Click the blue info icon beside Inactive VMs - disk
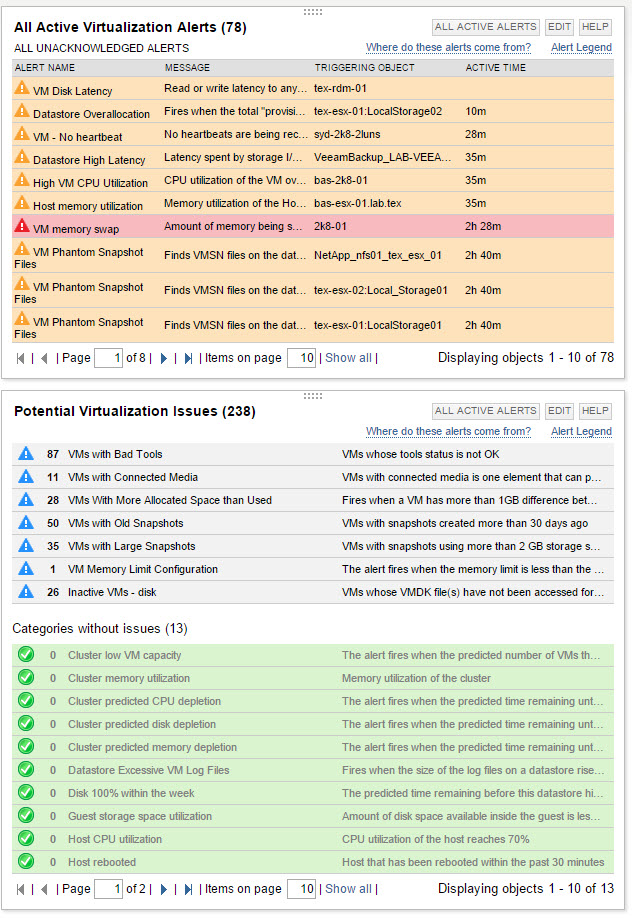The height and width of the screenshot is (918, 632). tap(26, 592)
